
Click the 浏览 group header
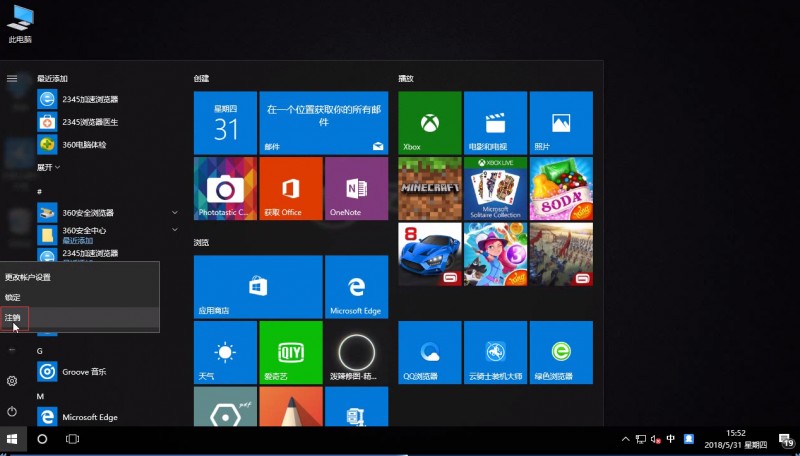(202, 243)
